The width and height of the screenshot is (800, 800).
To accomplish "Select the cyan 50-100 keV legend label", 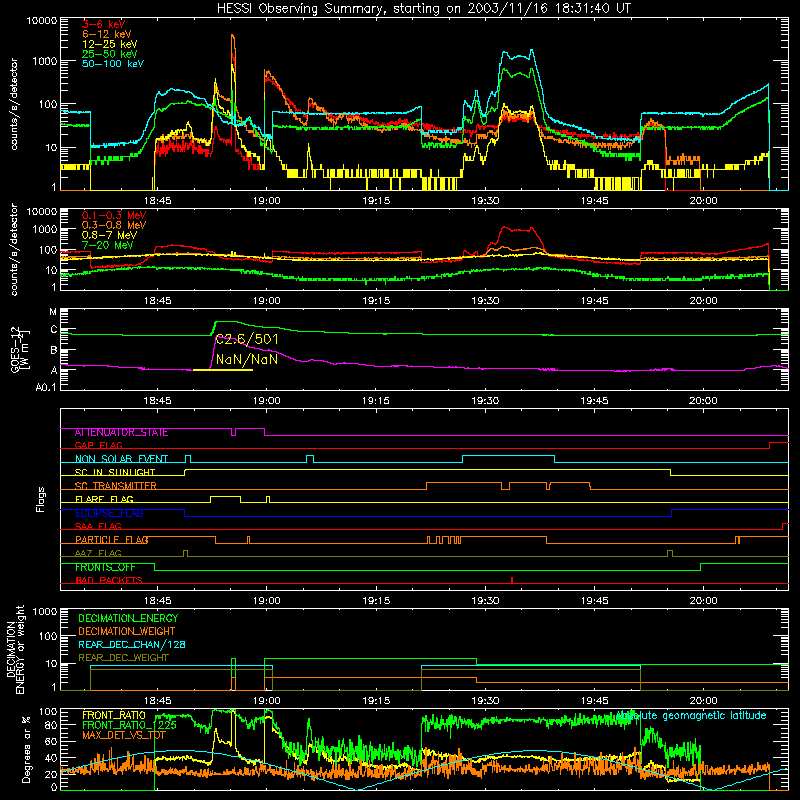I will pos(113,64).
